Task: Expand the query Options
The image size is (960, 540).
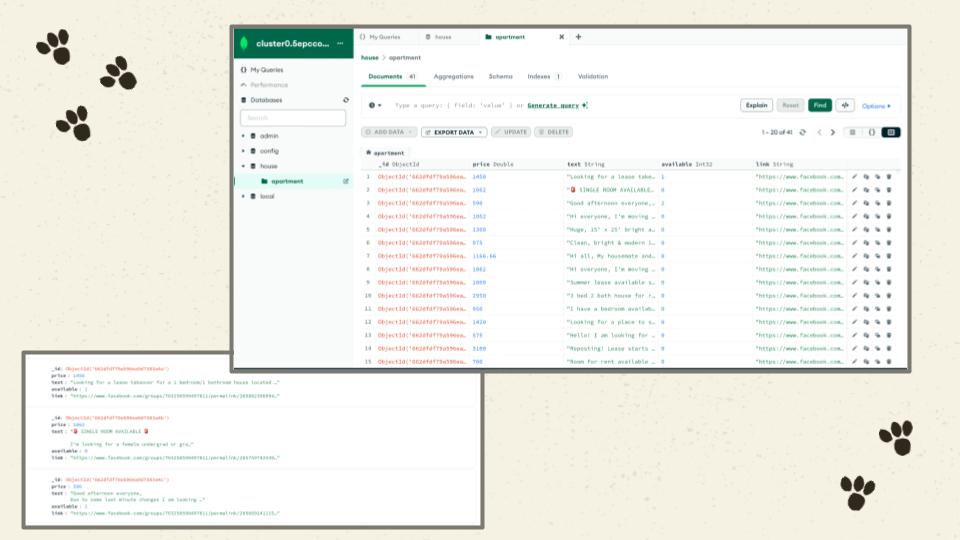Action: pyautogui.click(x=876, y=106)
